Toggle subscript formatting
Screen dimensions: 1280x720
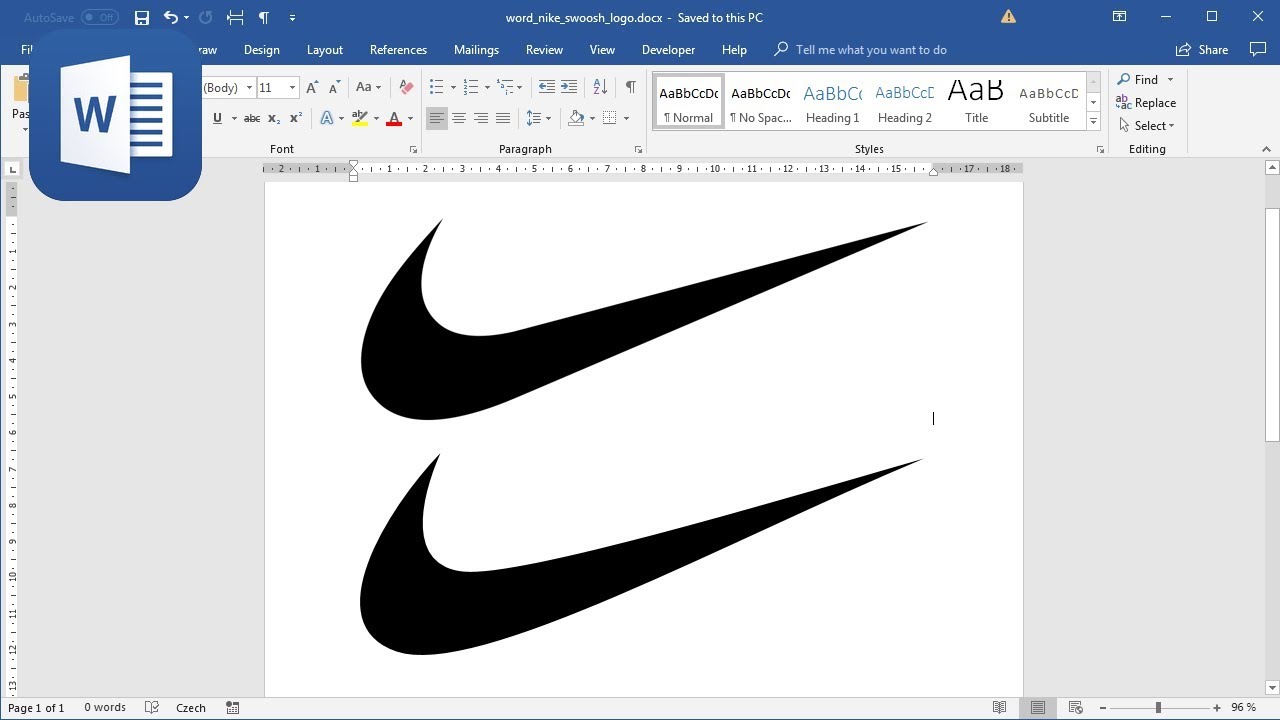click(x=274, y=118)
